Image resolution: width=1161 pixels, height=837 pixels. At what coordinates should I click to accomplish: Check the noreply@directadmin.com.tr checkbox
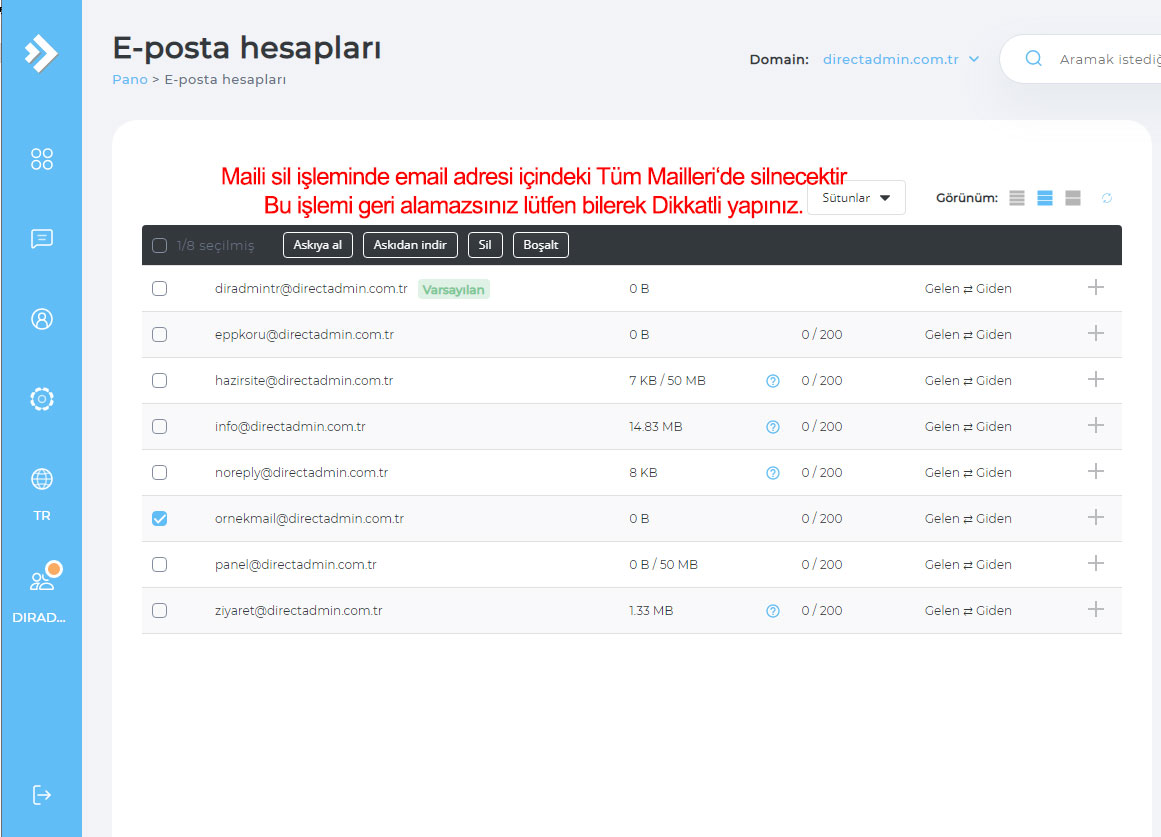(x=159, y=472)
